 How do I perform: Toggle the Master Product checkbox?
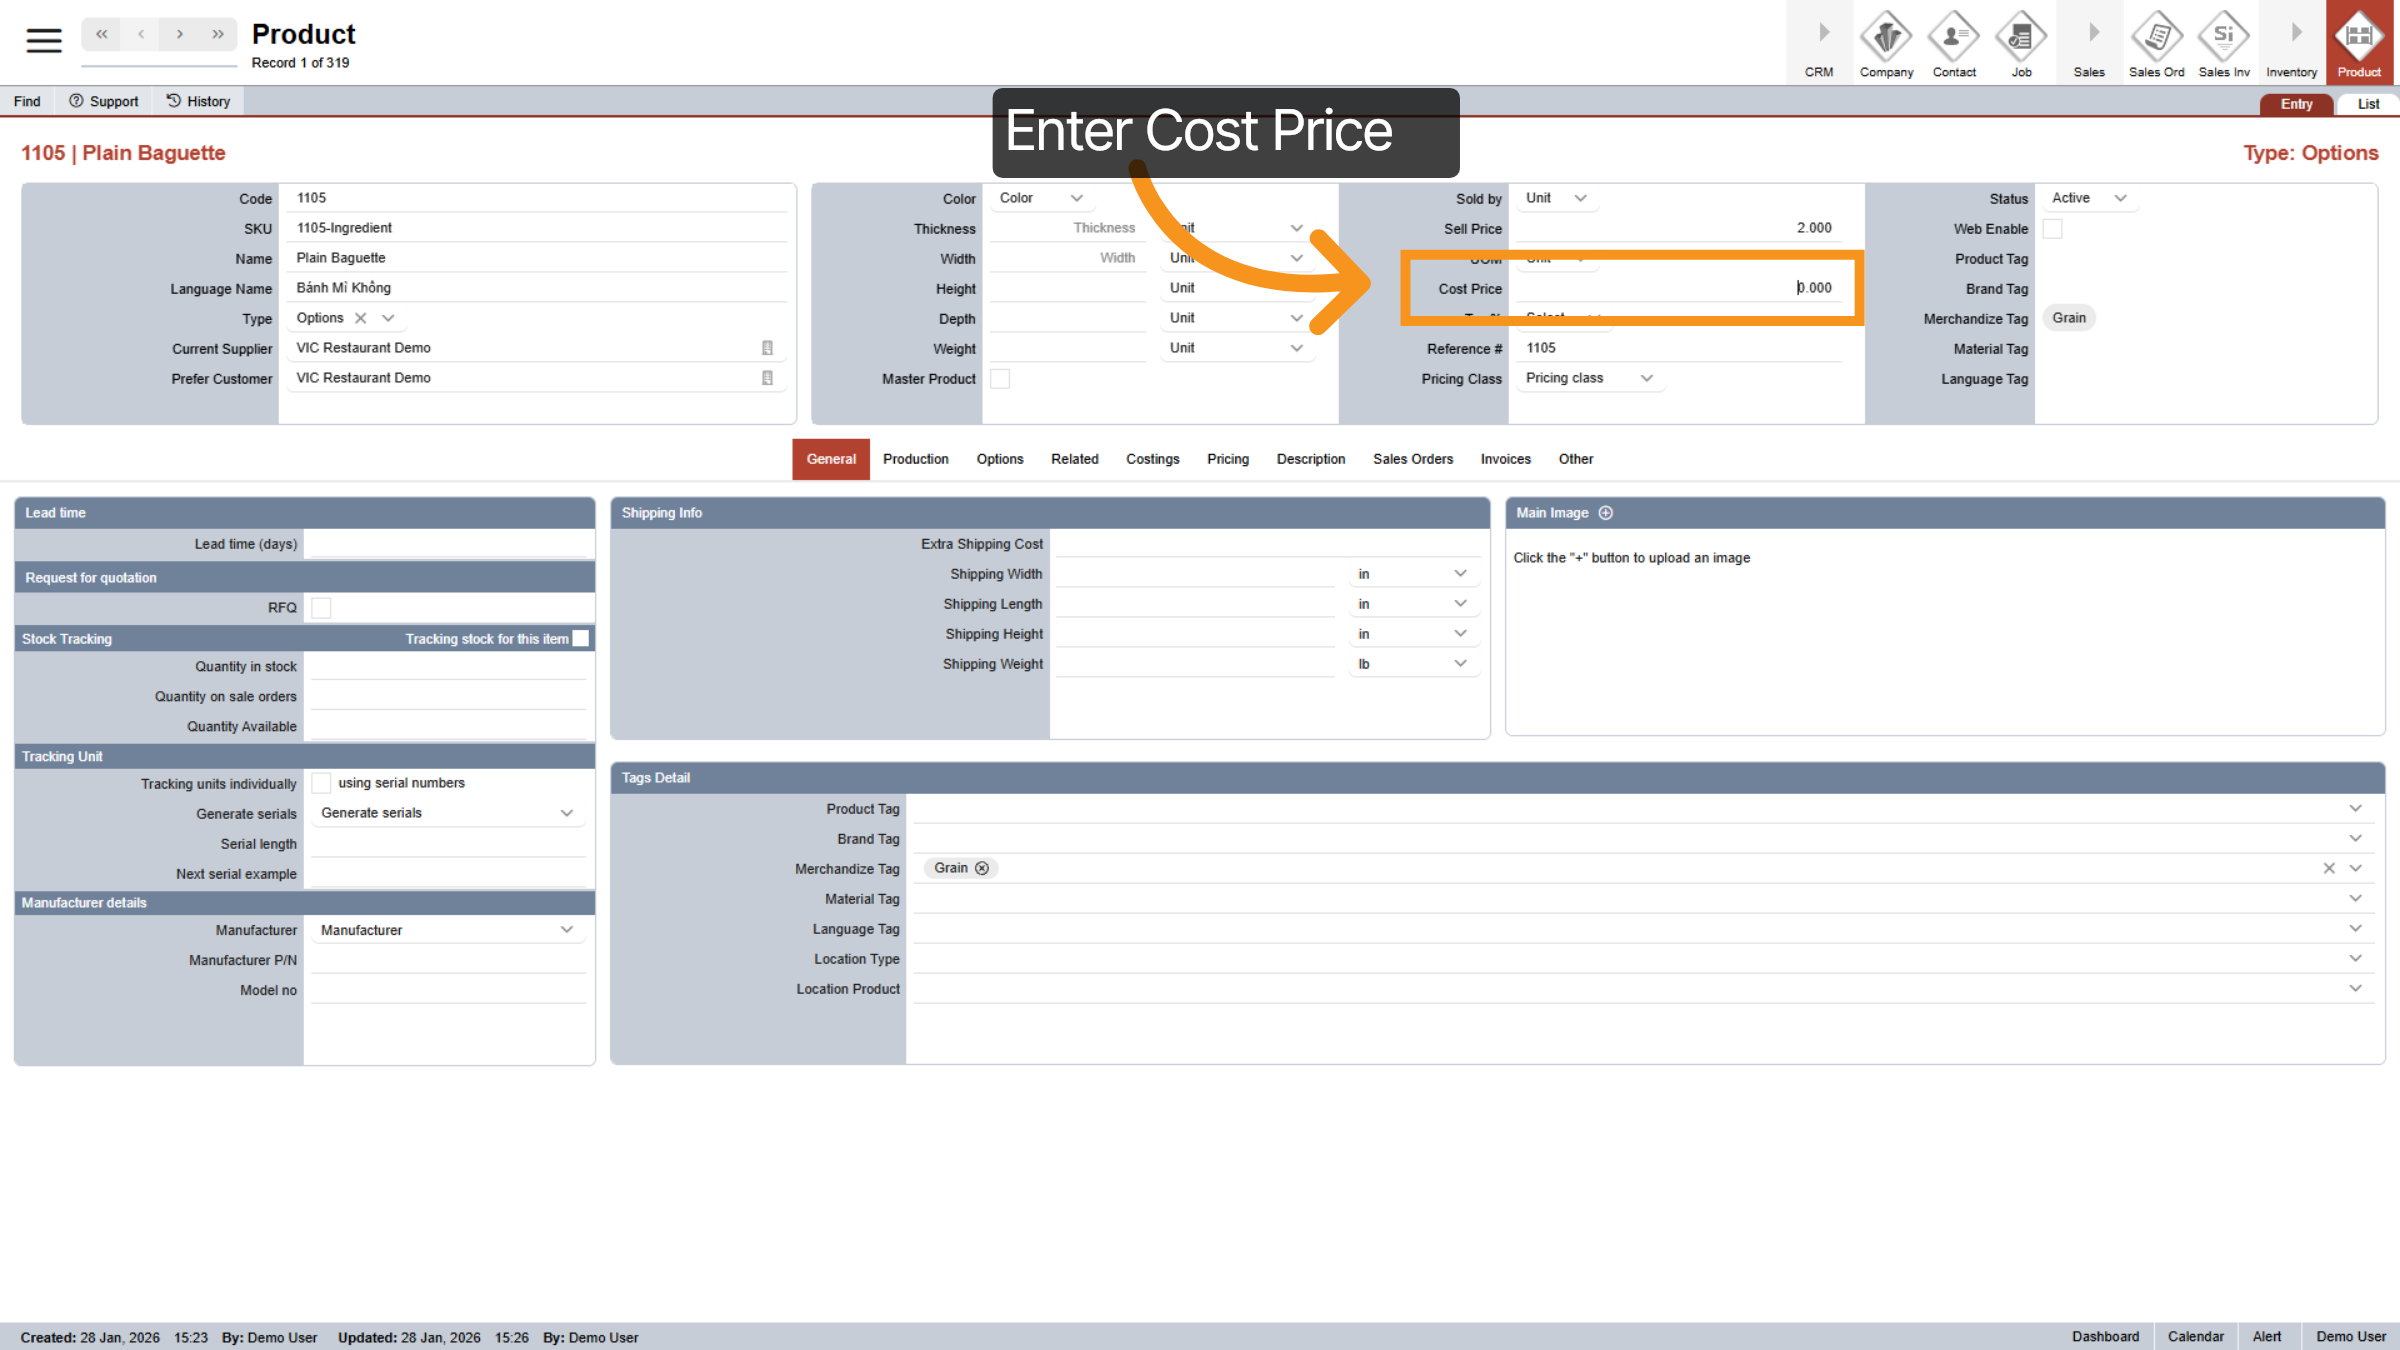coord(1000,379)
